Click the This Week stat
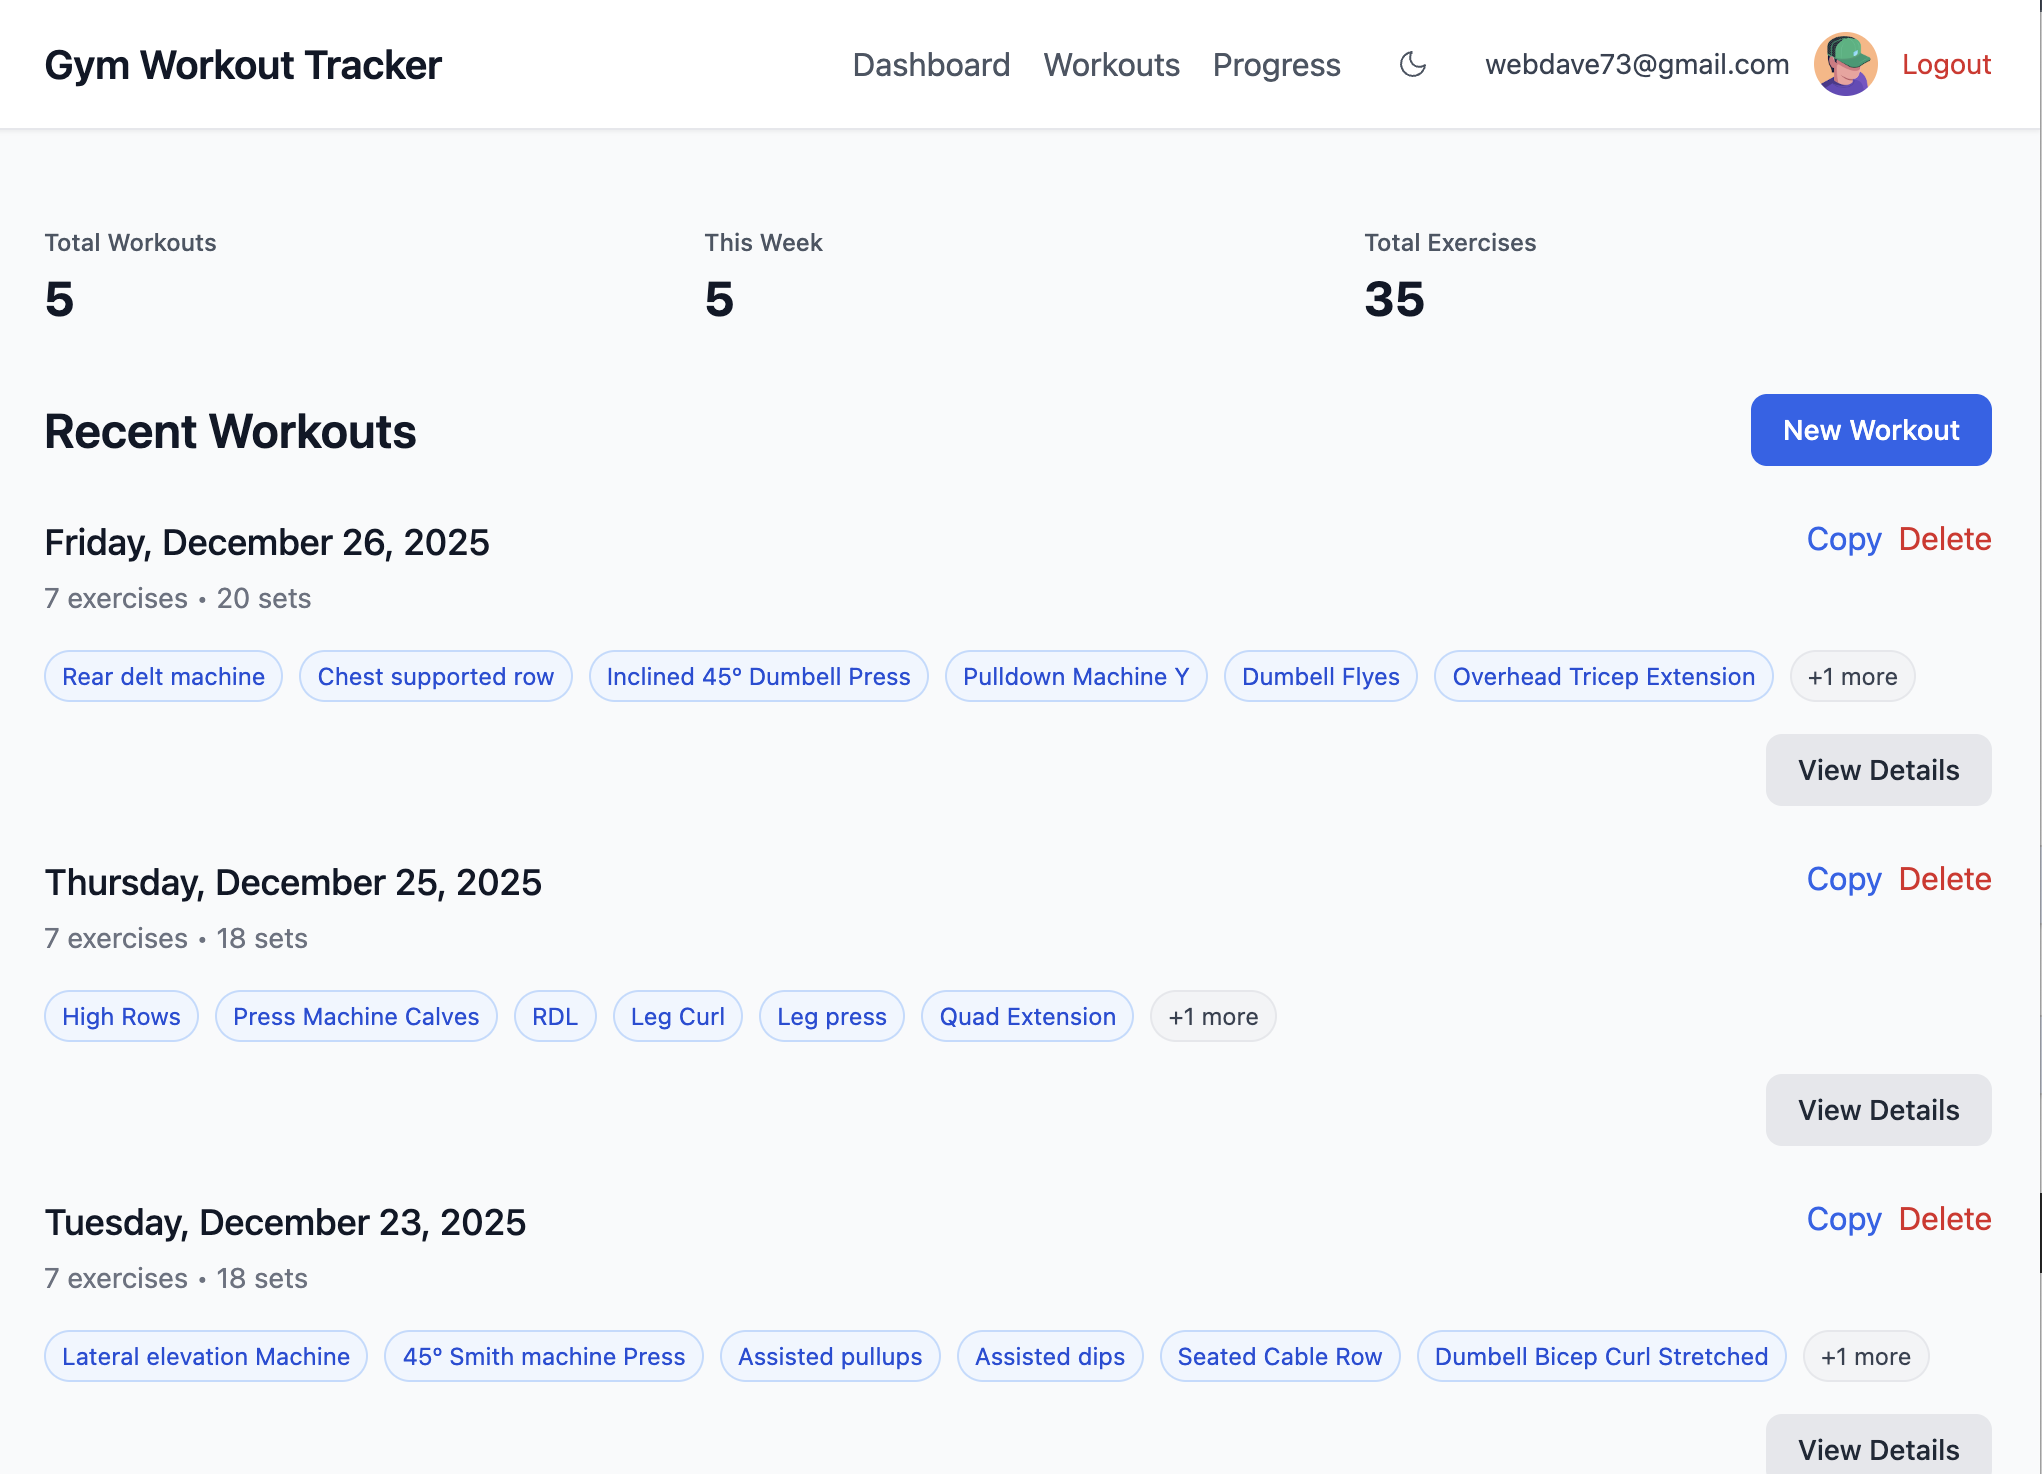Viewport: 2042px width, 1474px height. tap(763, 276)
